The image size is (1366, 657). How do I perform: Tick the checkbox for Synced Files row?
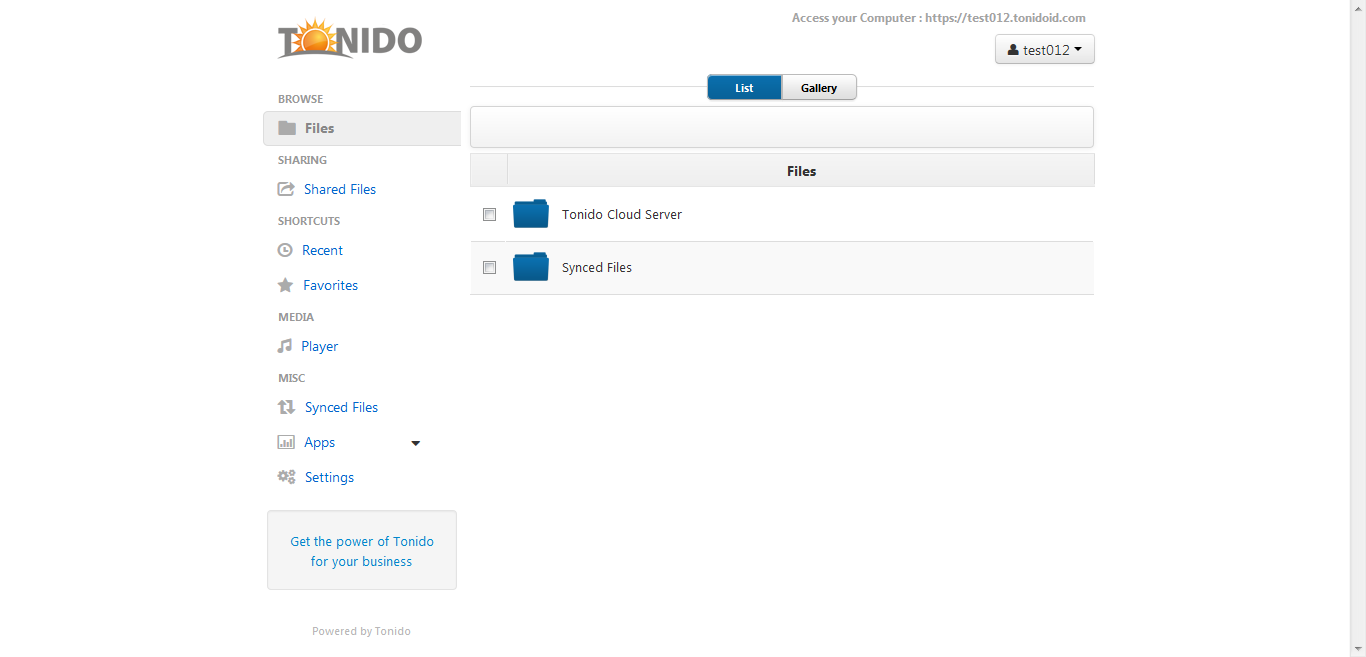coord(489,267)
